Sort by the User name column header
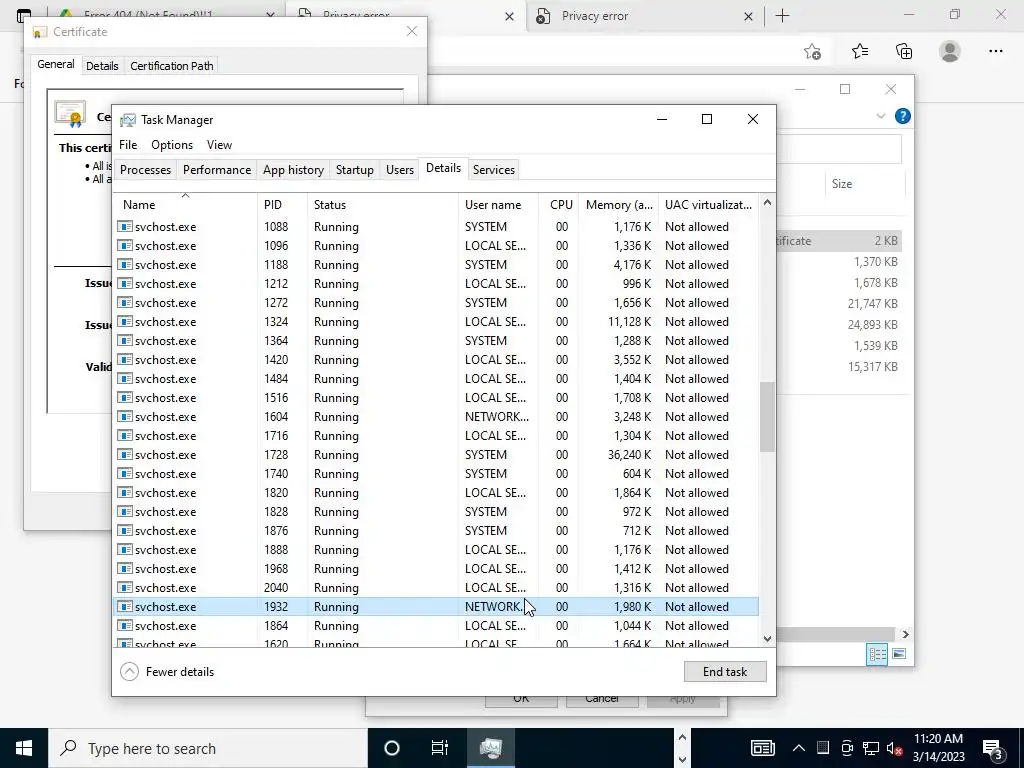The height and width of the screenshot is (768, 1024). pos(498,204)
